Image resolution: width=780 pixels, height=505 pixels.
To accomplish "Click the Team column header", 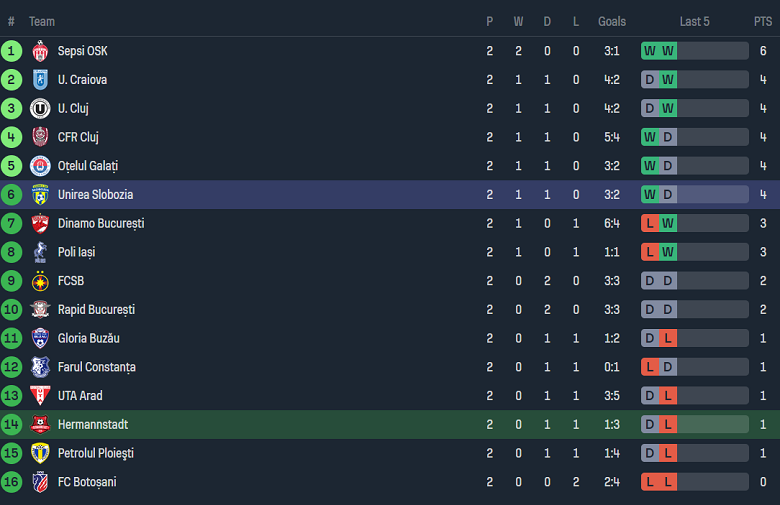I will tap(42, 21).
